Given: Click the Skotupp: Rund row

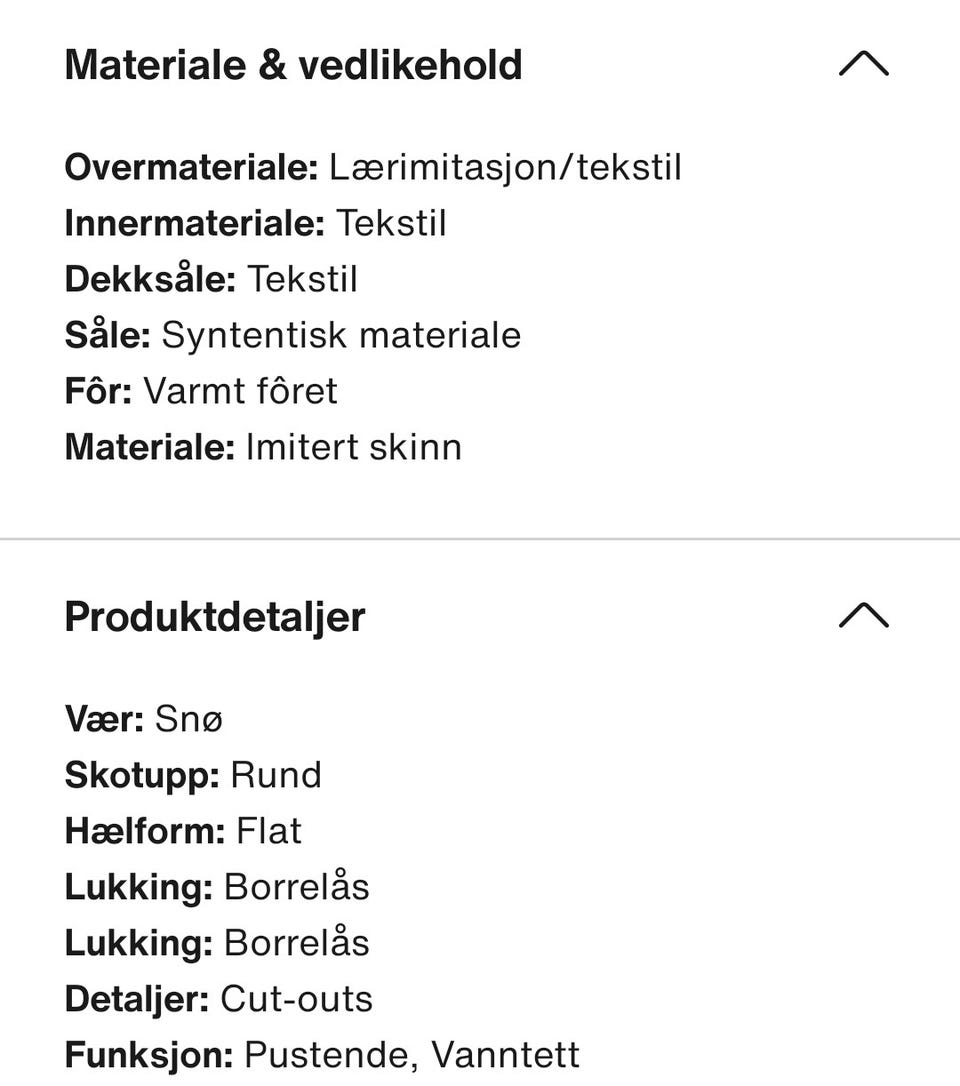Looking at the screenshot, I should [x=193, y=775].
